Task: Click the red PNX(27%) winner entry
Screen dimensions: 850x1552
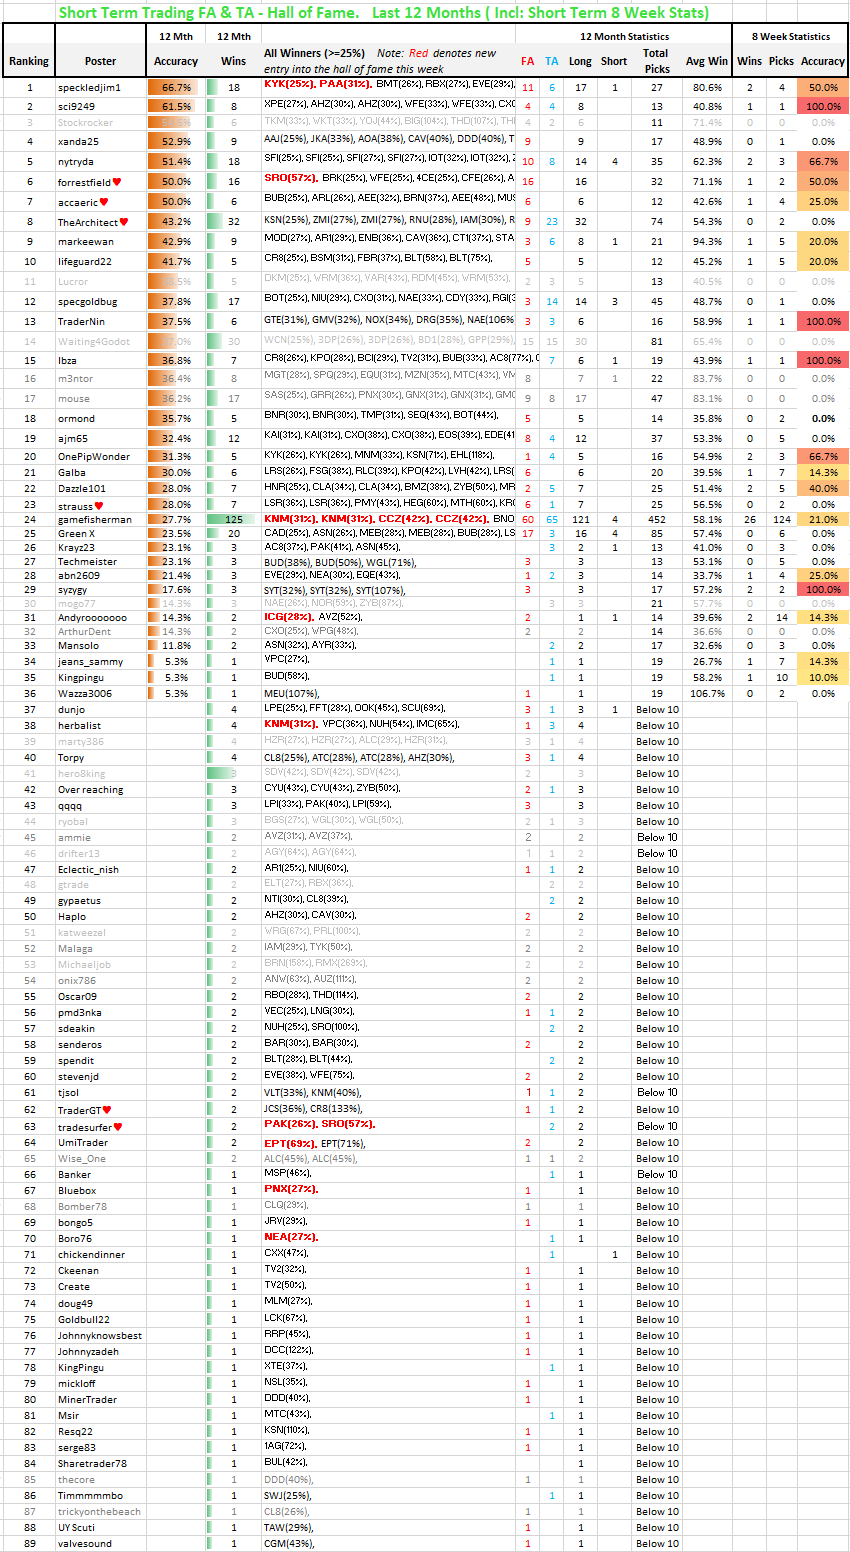Action: (292, 1191)
